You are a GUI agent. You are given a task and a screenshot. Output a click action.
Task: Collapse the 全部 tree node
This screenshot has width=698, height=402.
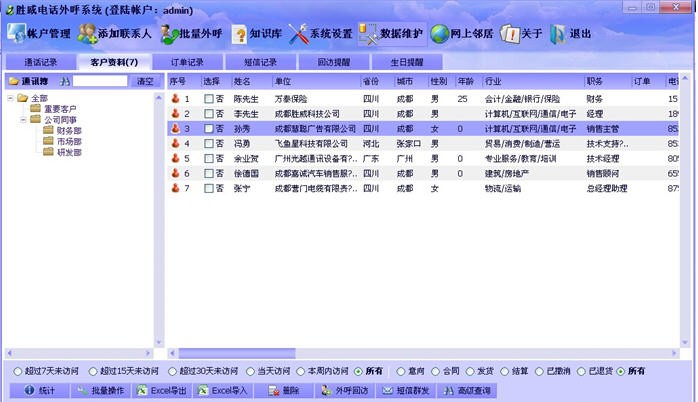pyautogui.click(x=10, y=98)
